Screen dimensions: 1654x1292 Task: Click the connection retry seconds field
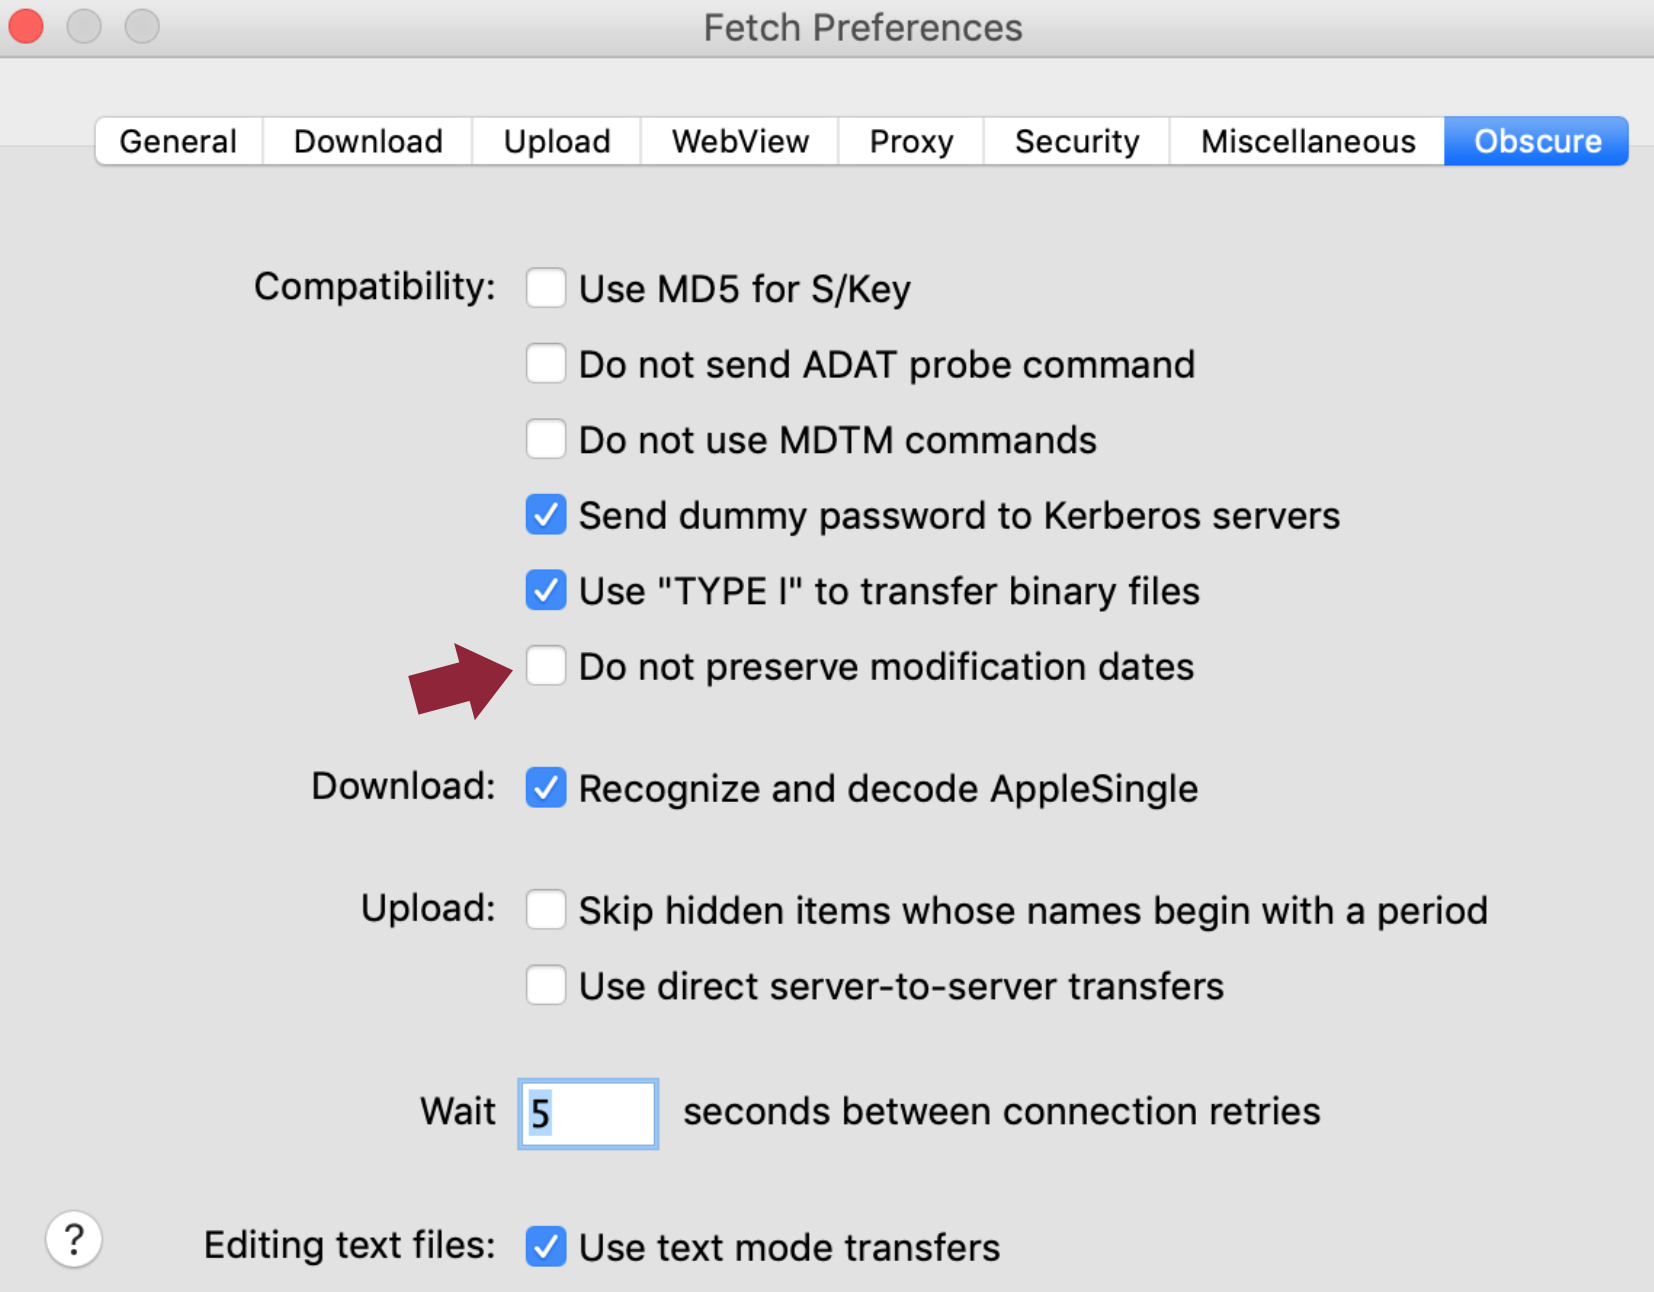(x=587, y=1113)
